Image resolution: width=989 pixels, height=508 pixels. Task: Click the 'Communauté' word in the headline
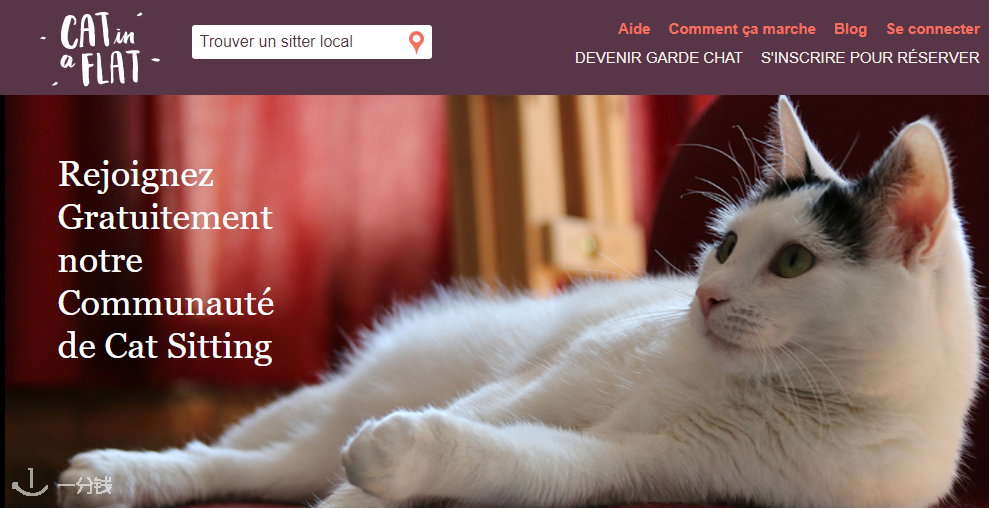click(166, 303)
